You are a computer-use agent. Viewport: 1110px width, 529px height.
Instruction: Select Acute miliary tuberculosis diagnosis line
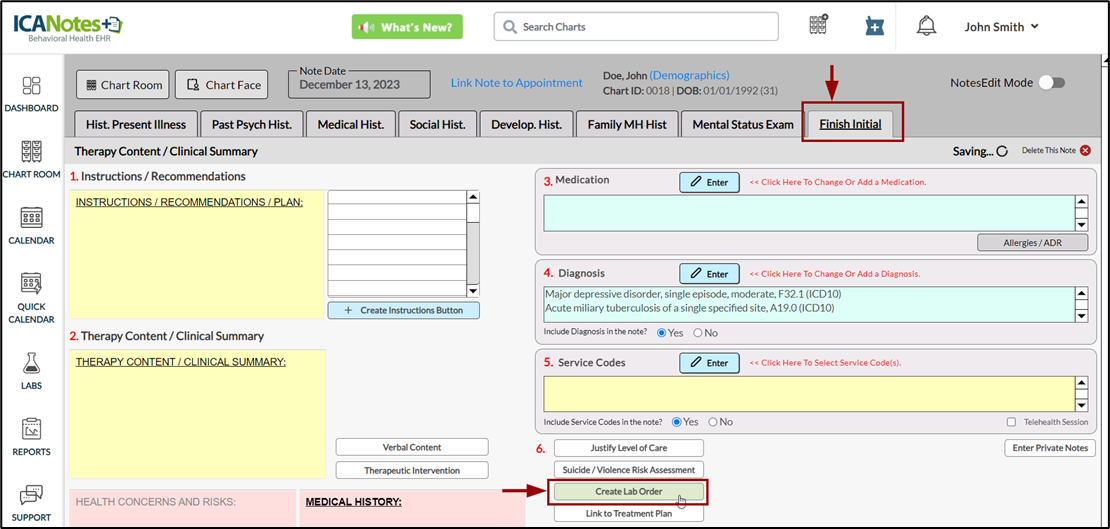[x=690, y=308]
